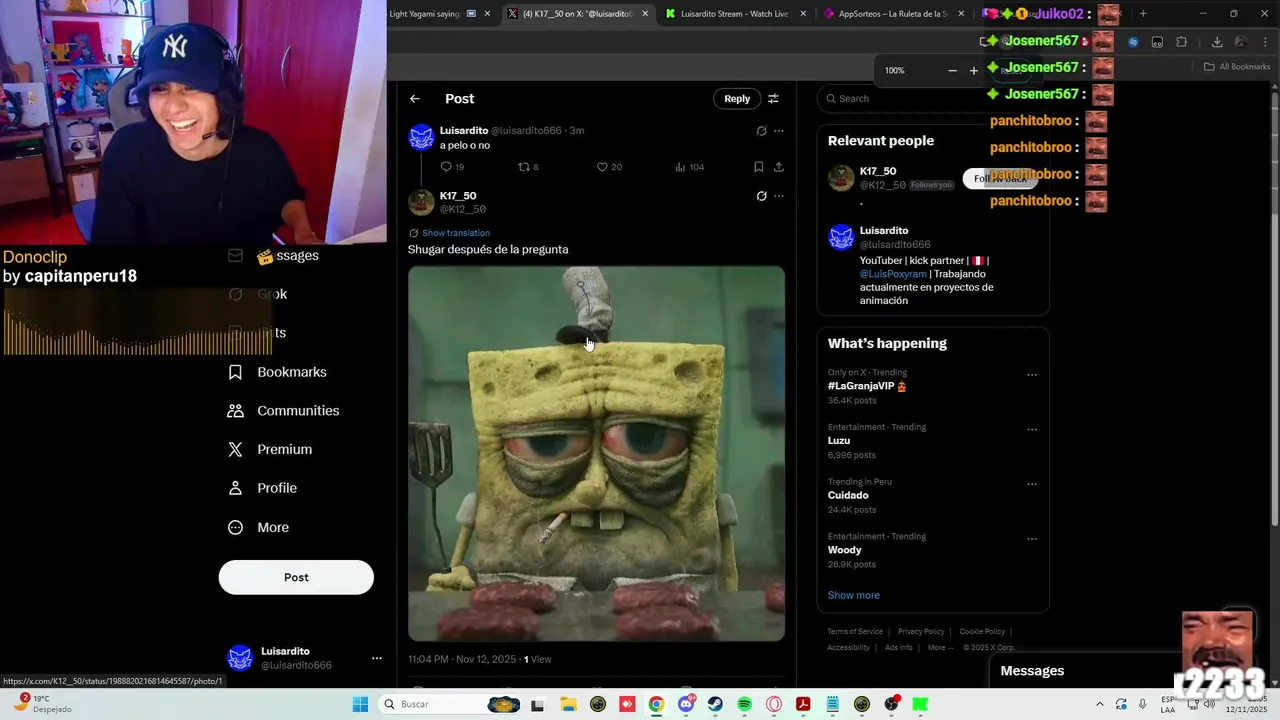Go back using the arrow beside Post

click(415, 99)
